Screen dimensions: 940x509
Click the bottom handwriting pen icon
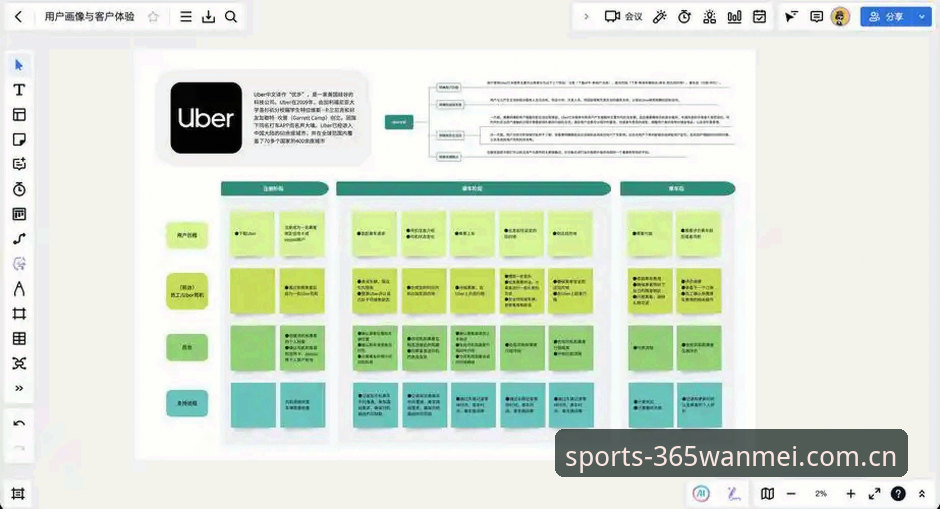[733, 493]
